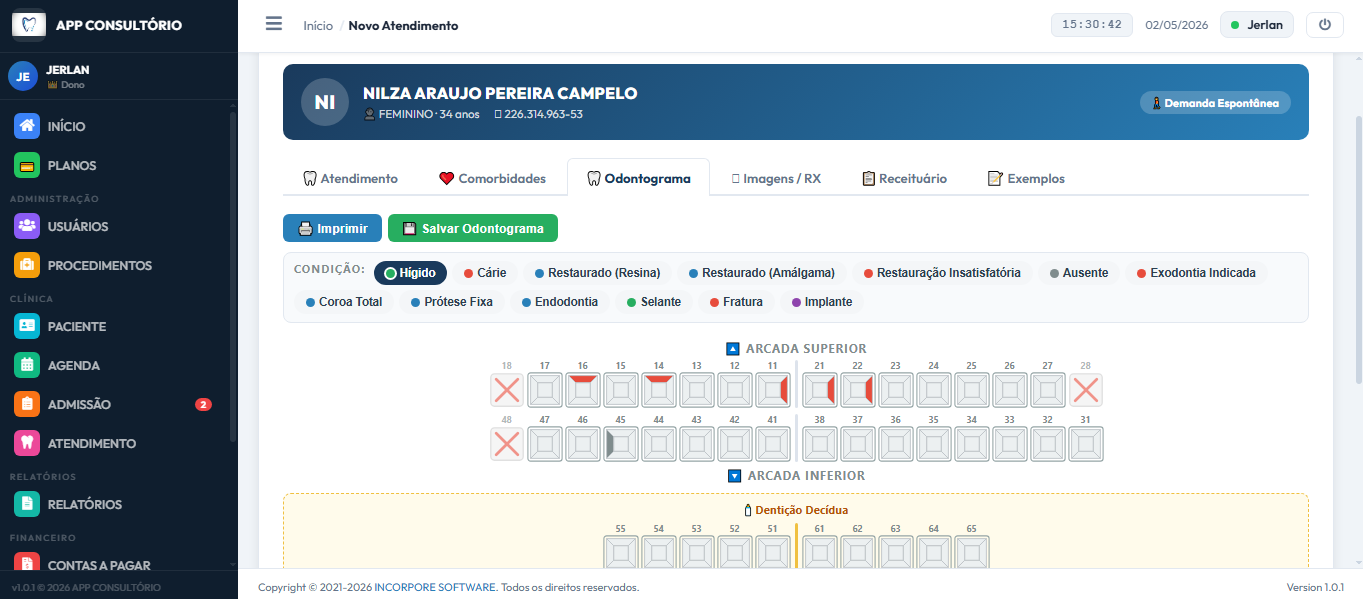Image resolution: width=1363 pixels, height=599 pixels.
Task: Open RELATÓRIOS document icon in sidebar
Action: [27, 504]
